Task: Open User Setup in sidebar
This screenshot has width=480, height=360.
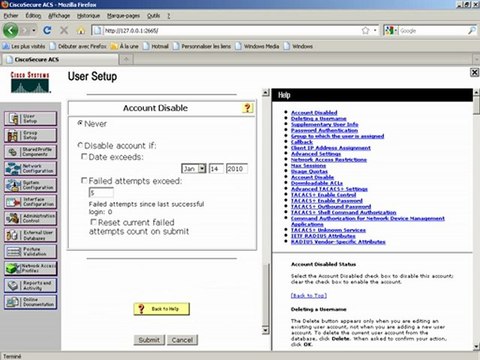Action: (x=30, y=119)
